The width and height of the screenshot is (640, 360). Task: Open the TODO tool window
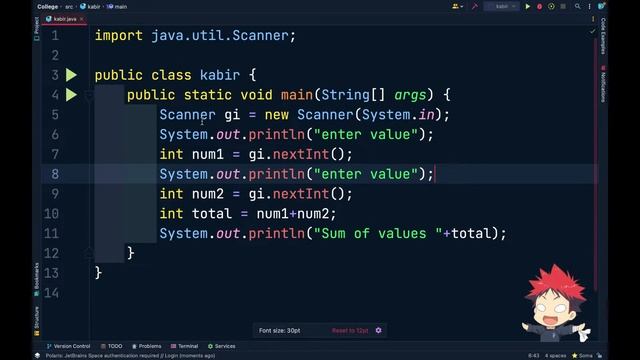point(111,346)
